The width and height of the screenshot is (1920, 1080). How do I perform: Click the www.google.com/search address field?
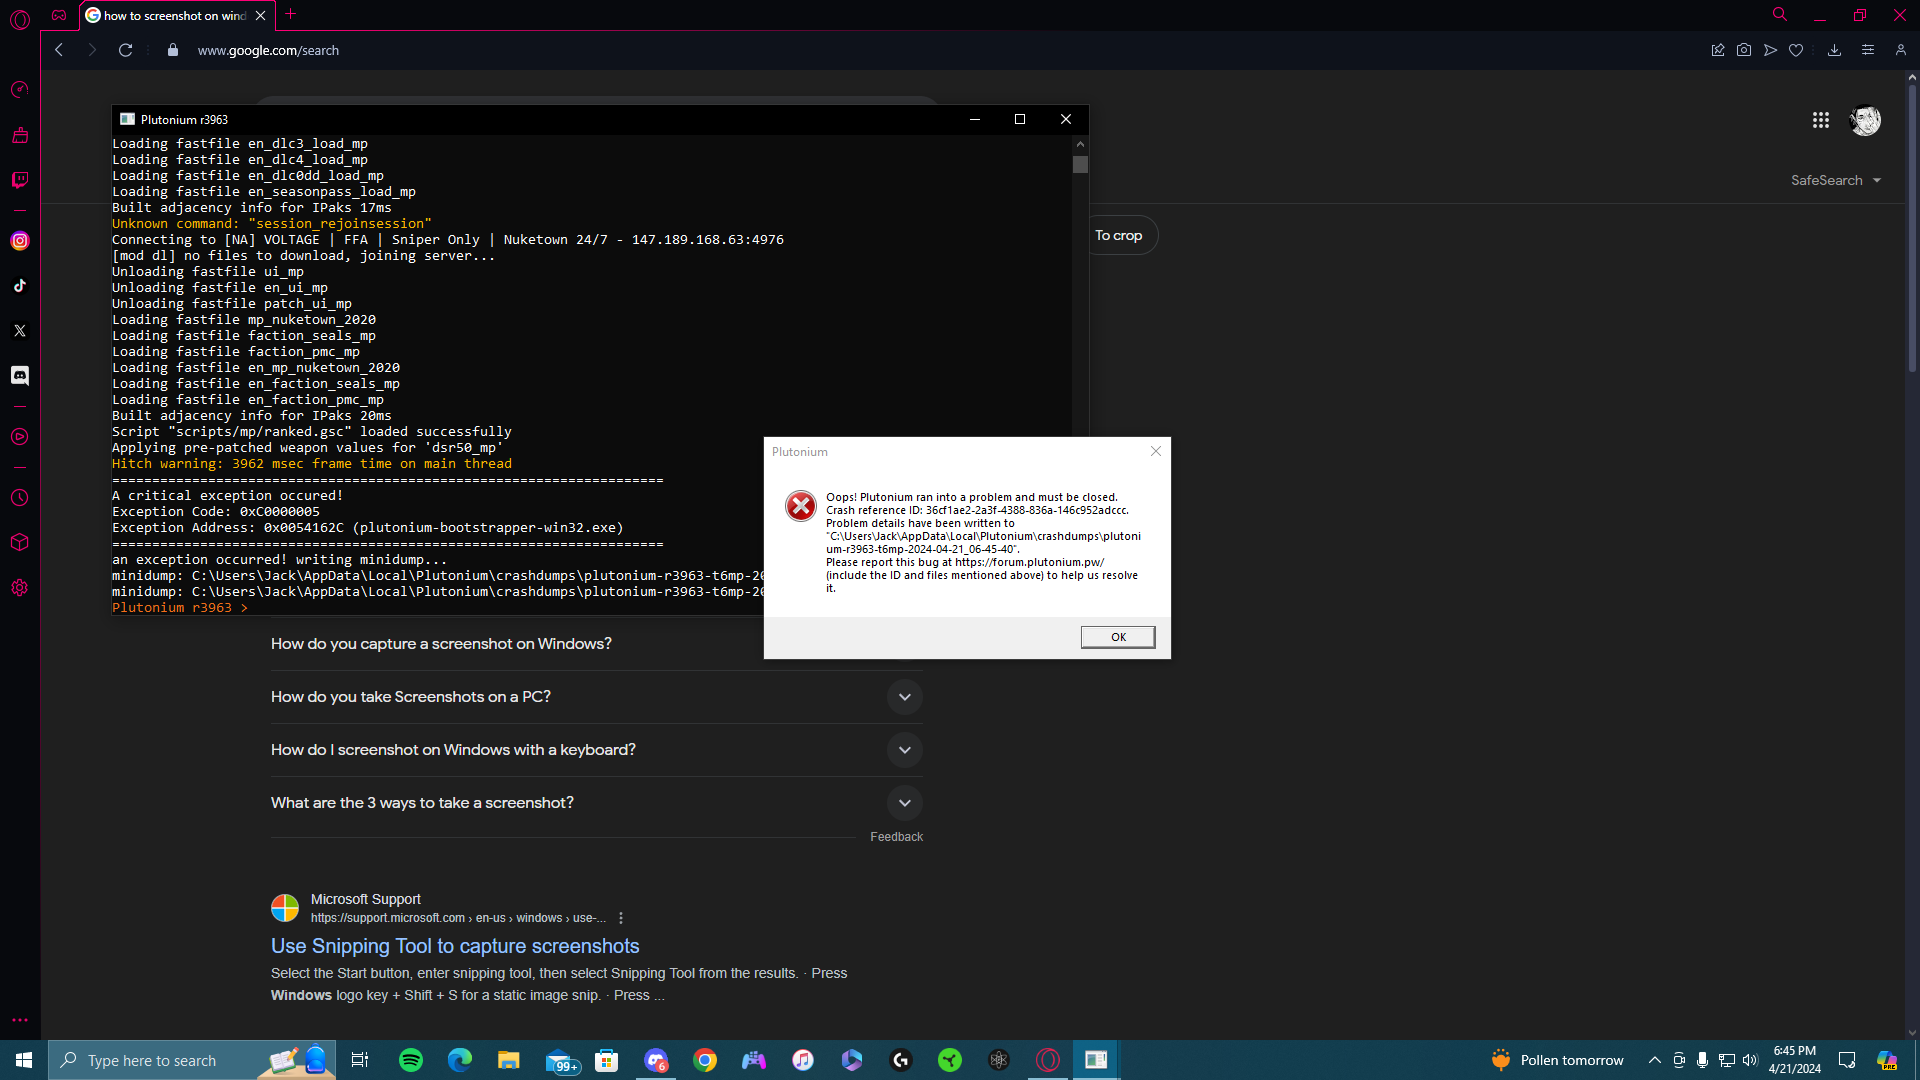(268, 50)
